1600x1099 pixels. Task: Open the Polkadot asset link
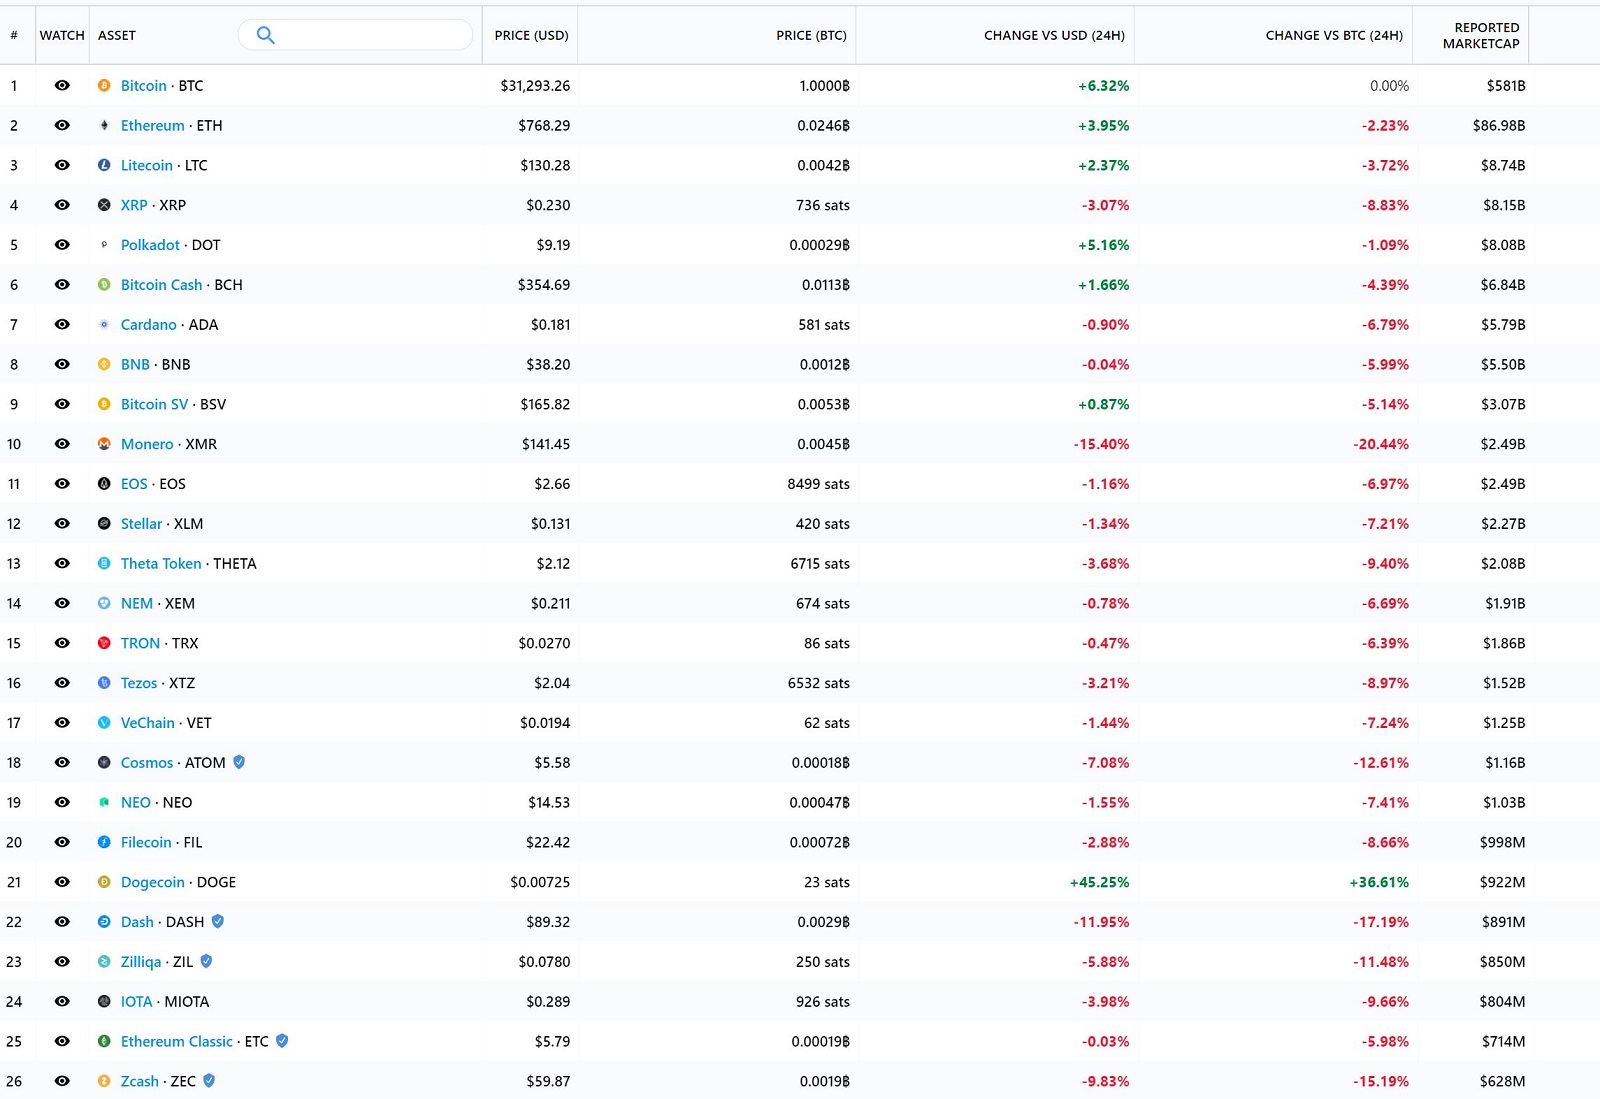tap(150, 245)
